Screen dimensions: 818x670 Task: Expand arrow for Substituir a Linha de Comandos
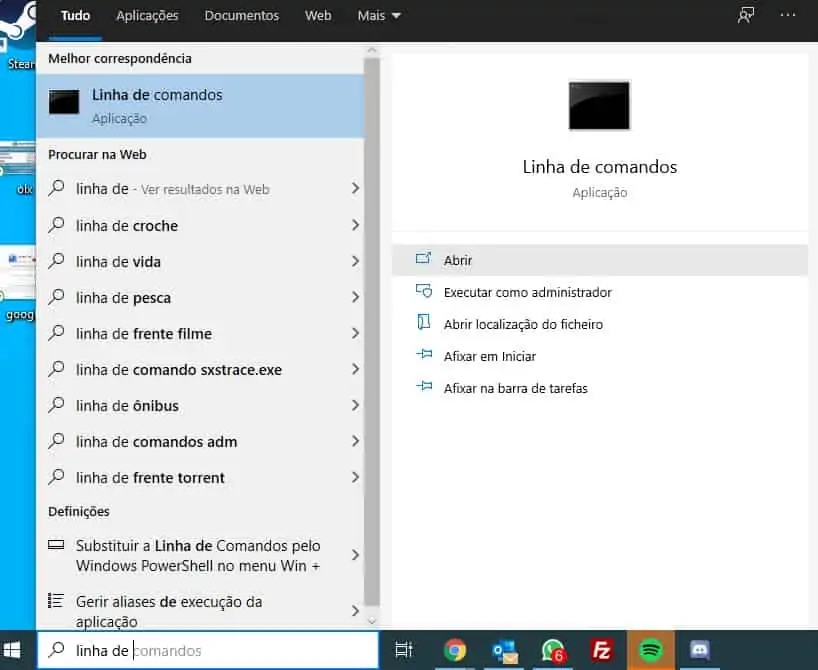tap(355, 555)
